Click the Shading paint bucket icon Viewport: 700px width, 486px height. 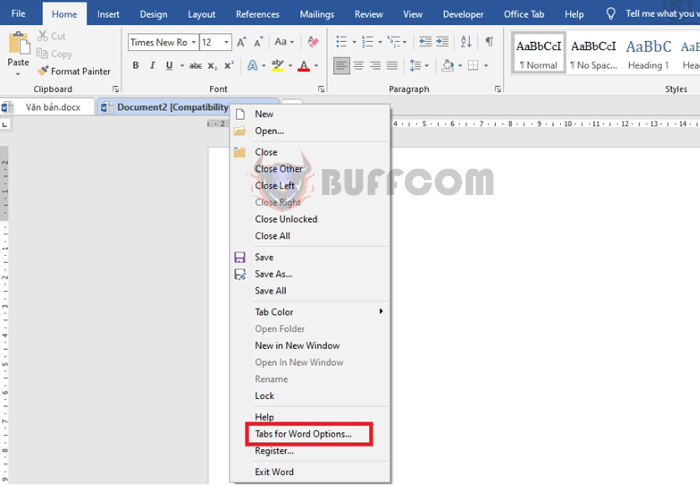click(x=448, y=66)
